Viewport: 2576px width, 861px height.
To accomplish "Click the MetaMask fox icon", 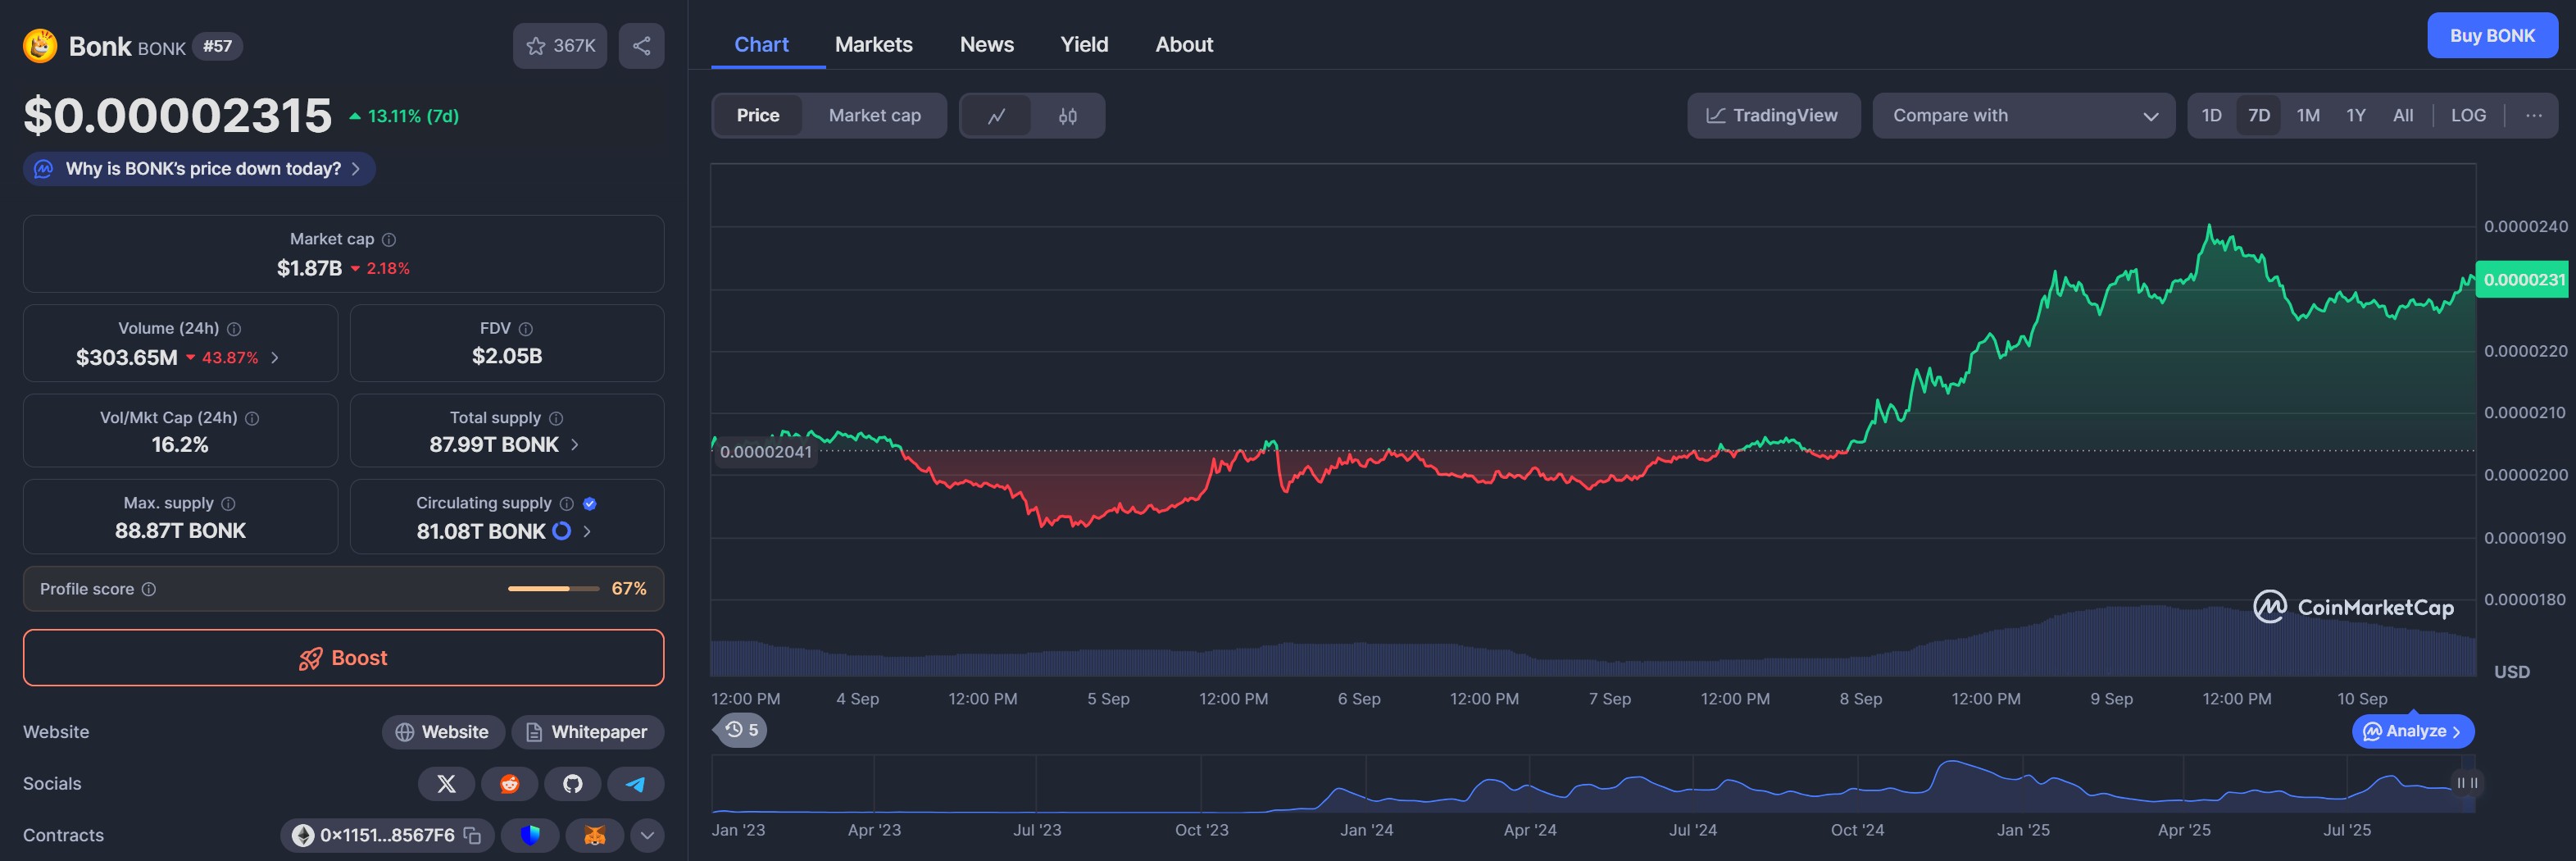I will pyautogui.click(x=594, y=835).
